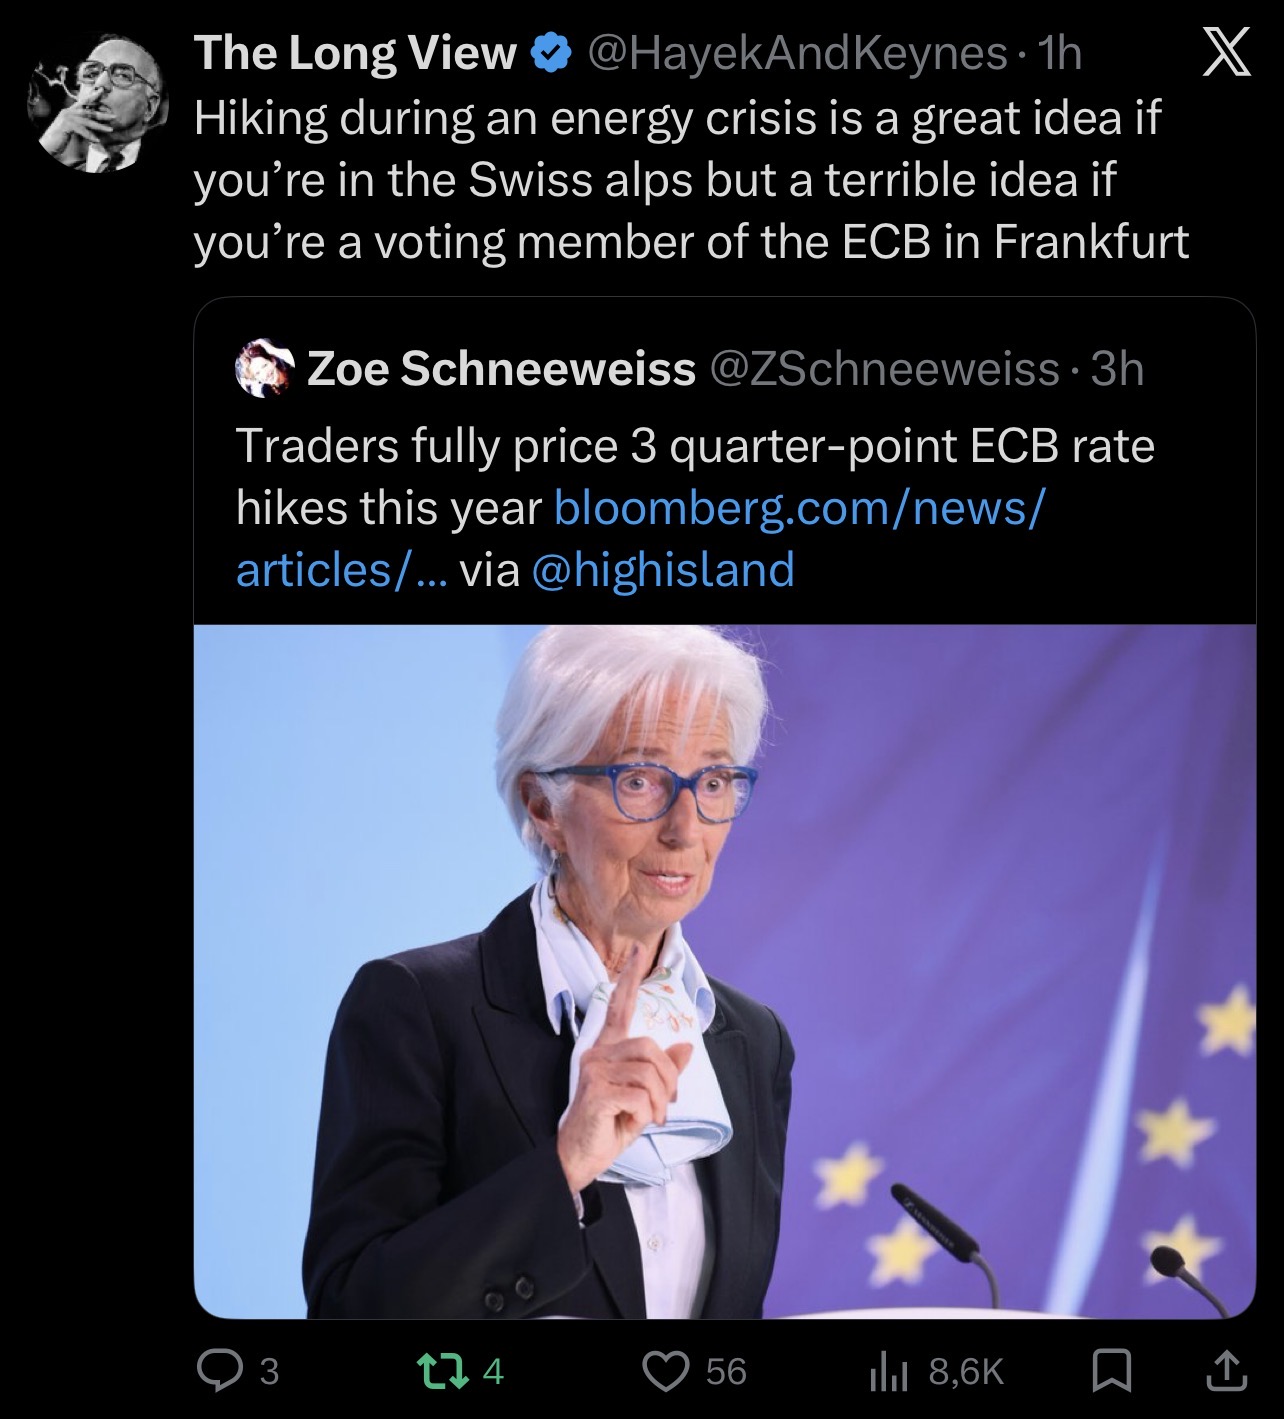
Task: Click the display name The Long View
Action: point(355,54)
